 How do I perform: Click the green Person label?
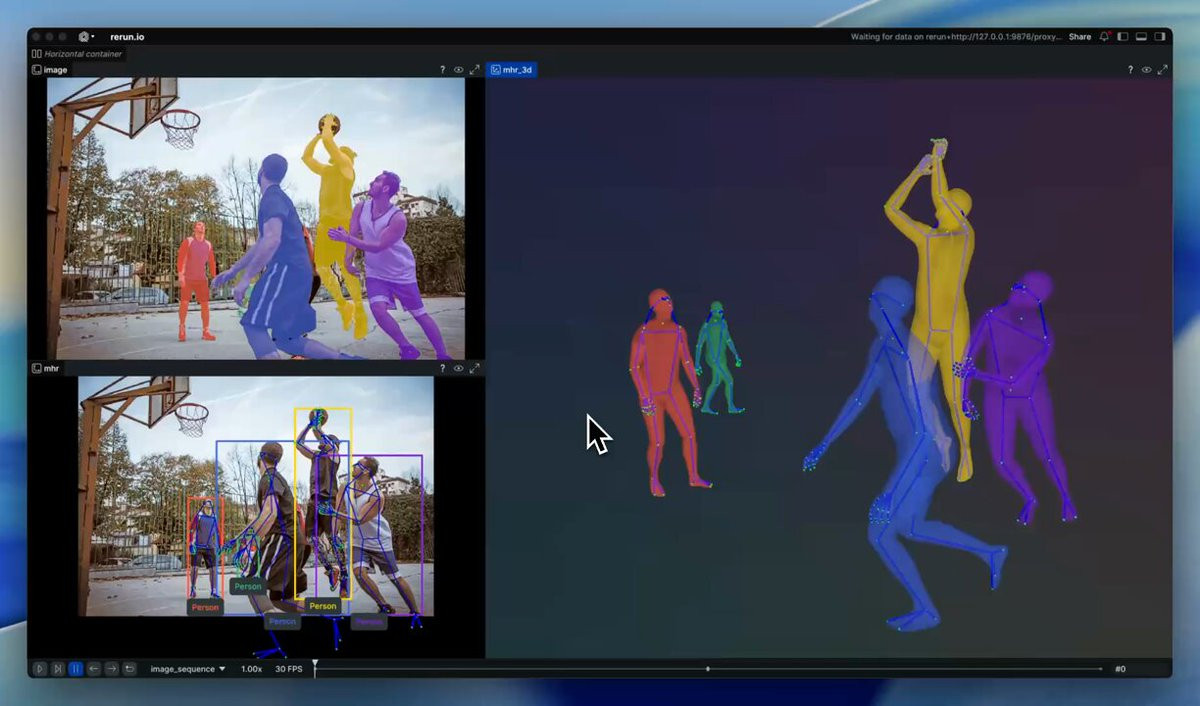[247, 586]
